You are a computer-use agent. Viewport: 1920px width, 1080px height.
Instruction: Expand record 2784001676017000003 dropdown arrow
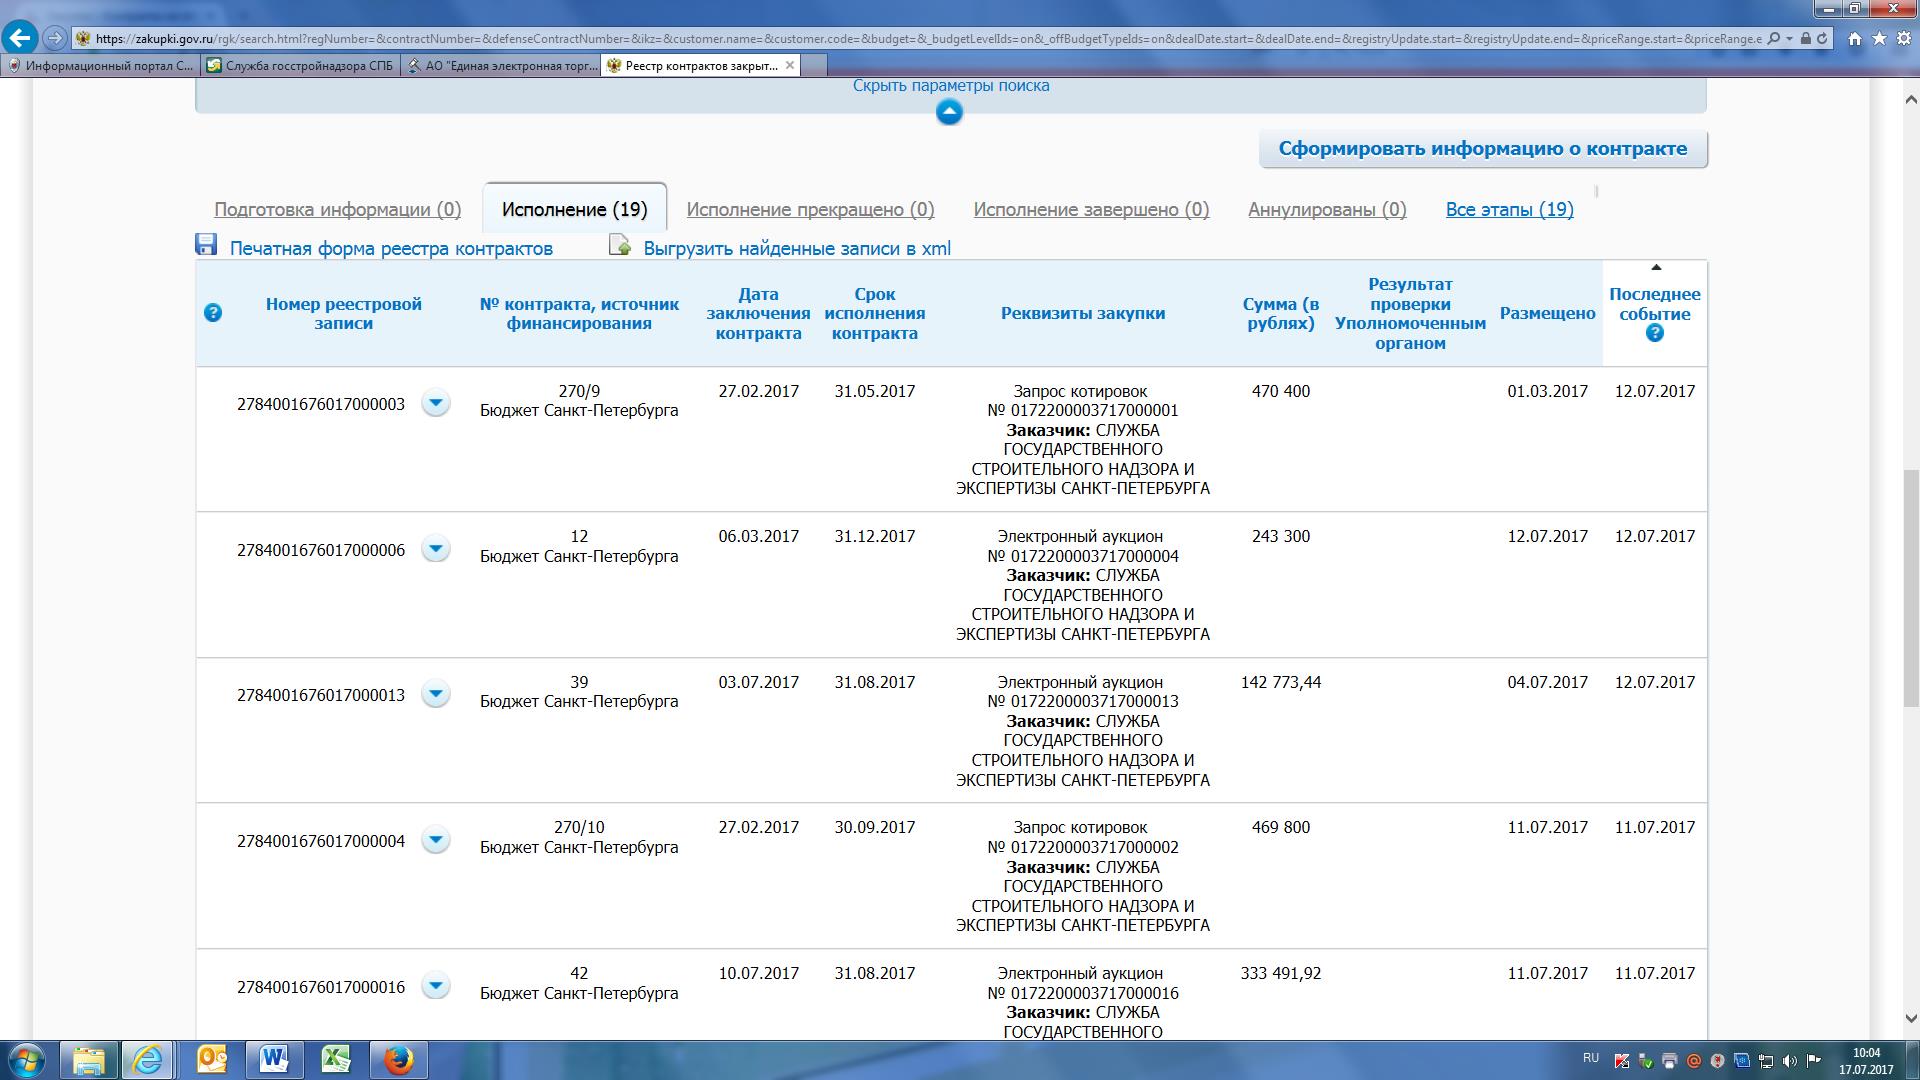[435, 403]
